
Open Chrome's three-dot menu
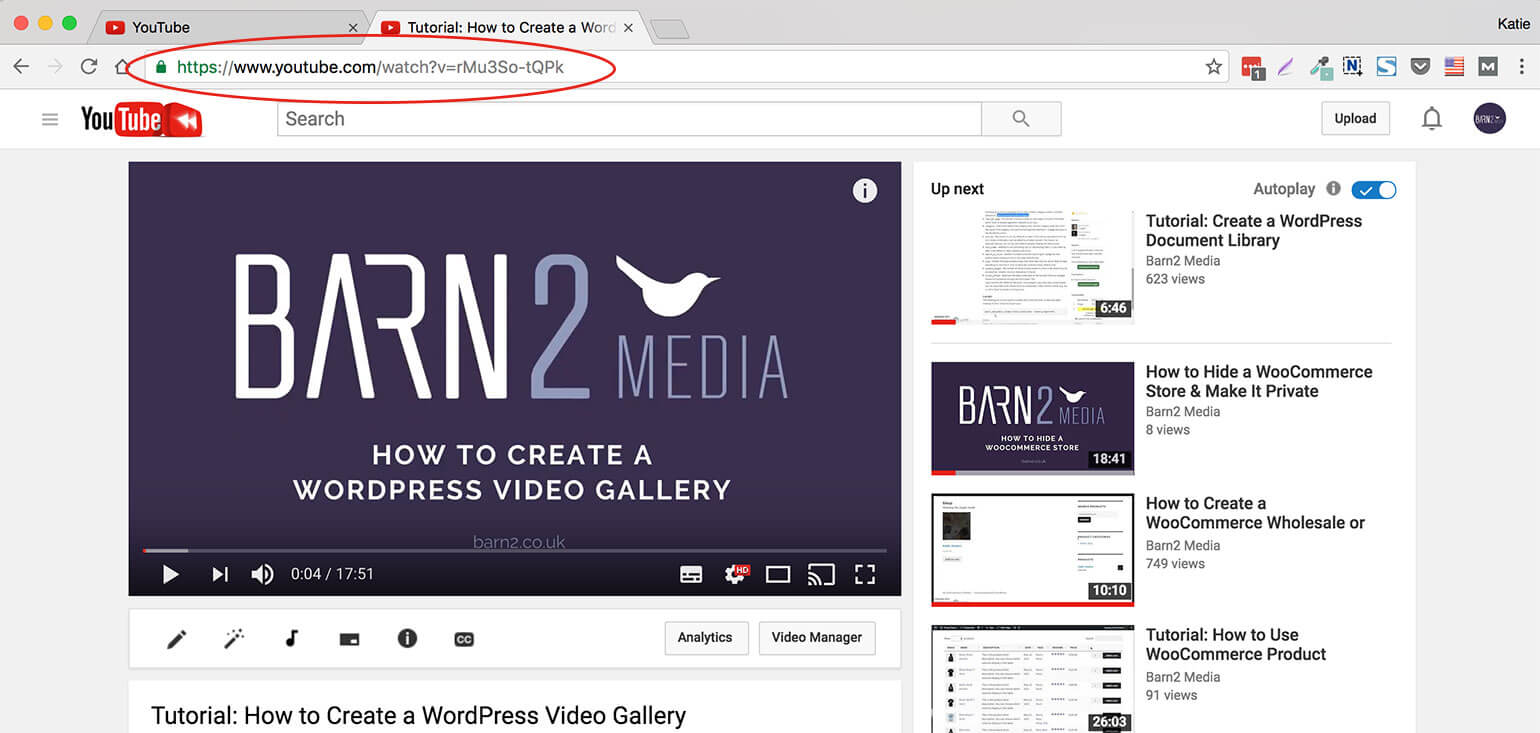1524,67
